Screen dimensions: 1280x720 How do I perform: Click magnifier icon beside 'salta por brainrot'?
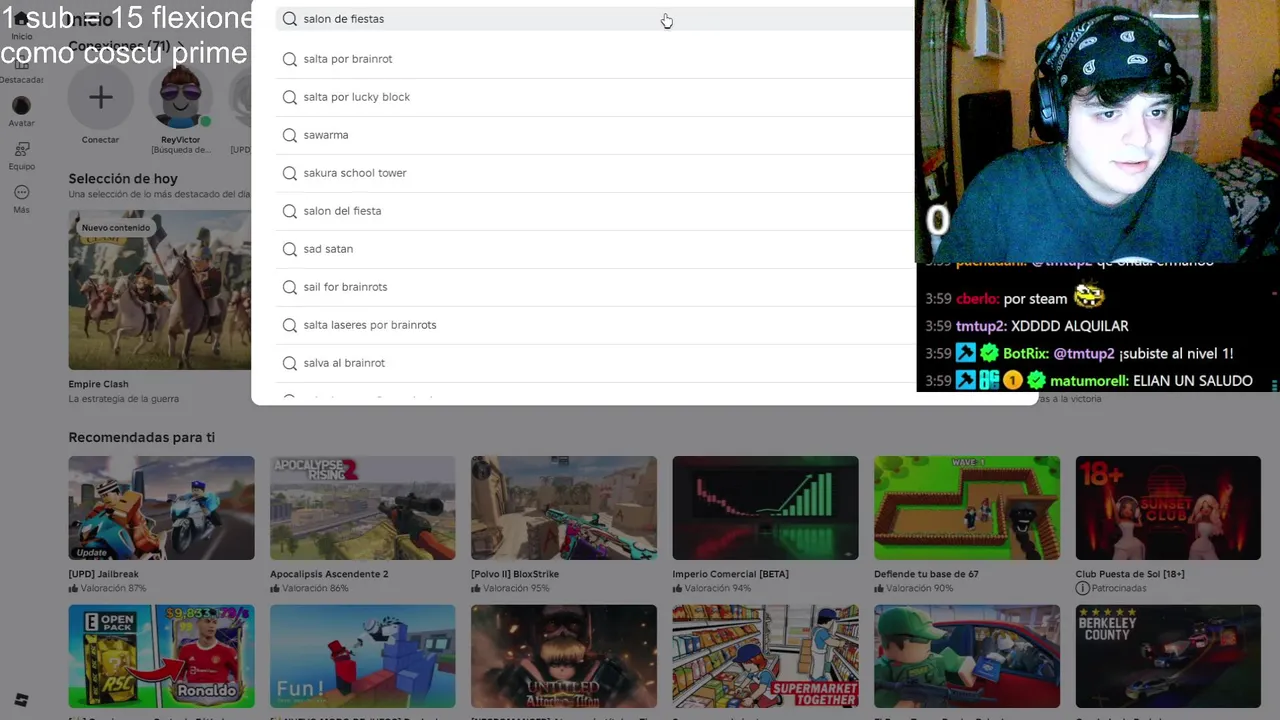point(290,59)
